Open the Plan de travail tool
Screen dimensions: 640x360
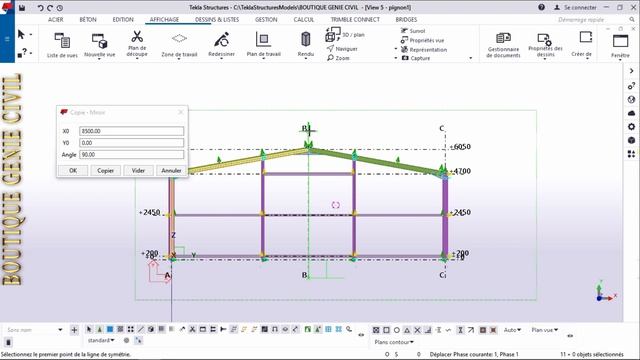[x=264, y=45]
